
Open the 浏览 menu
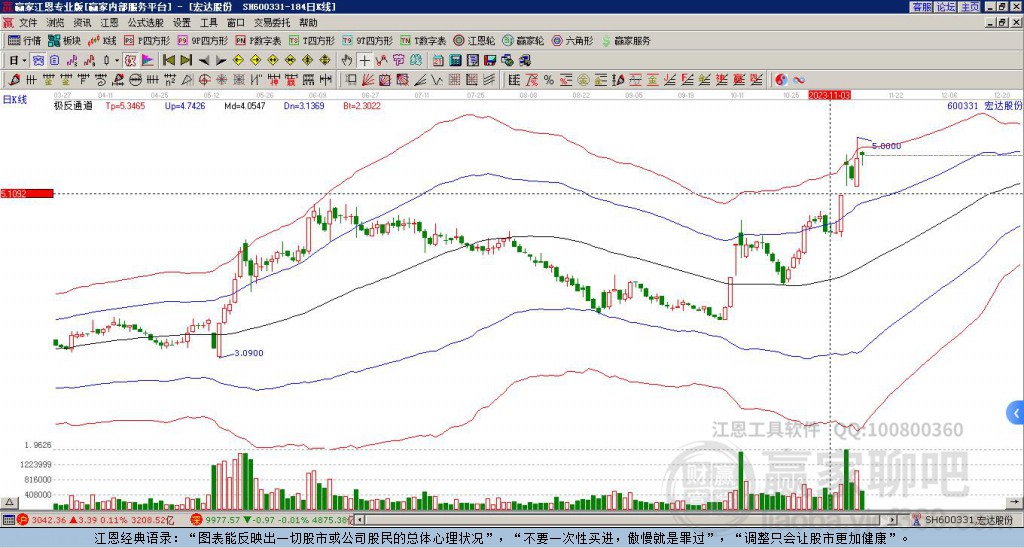point(55,23)
